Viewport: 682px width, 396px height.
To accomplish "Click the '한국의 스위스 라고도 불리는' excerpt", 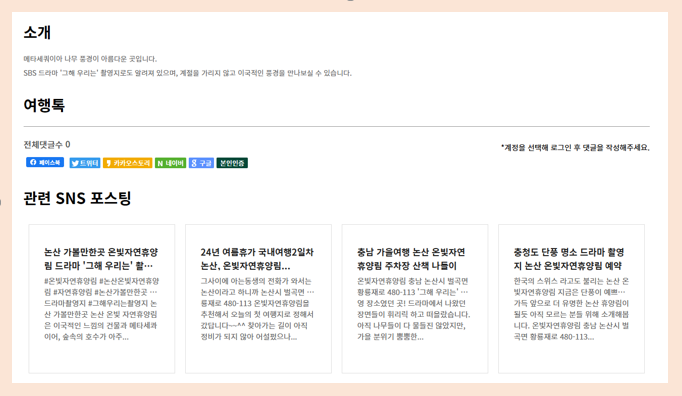I will (571, 309).
